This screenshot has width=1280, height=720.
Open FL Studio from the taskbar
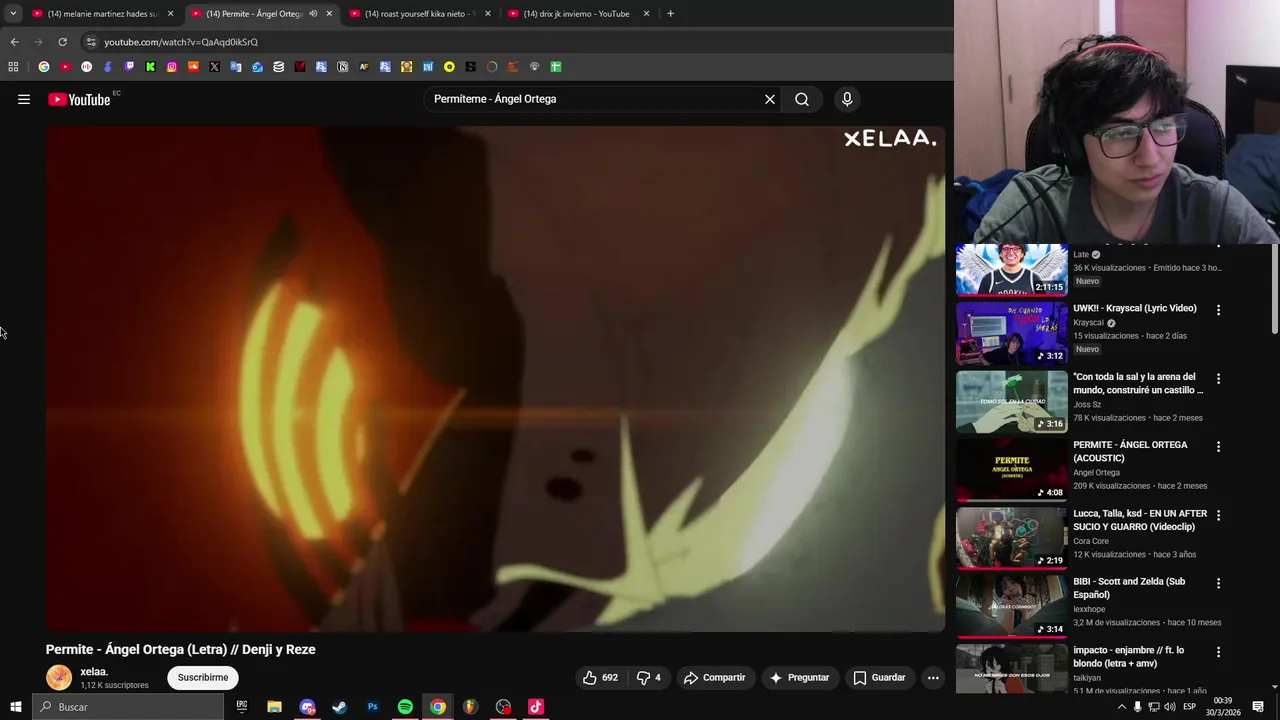pyautogui.click(x=470, y=707)
